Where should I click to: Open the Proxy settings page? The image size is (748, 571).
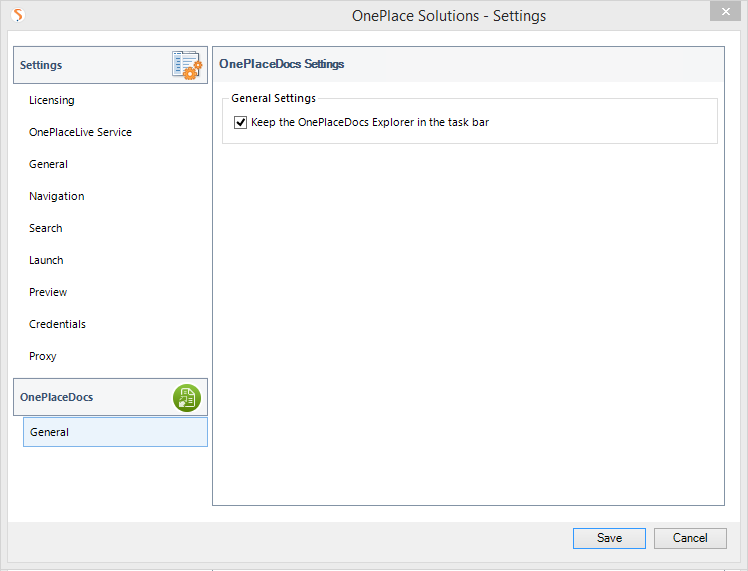pos(42,356)
